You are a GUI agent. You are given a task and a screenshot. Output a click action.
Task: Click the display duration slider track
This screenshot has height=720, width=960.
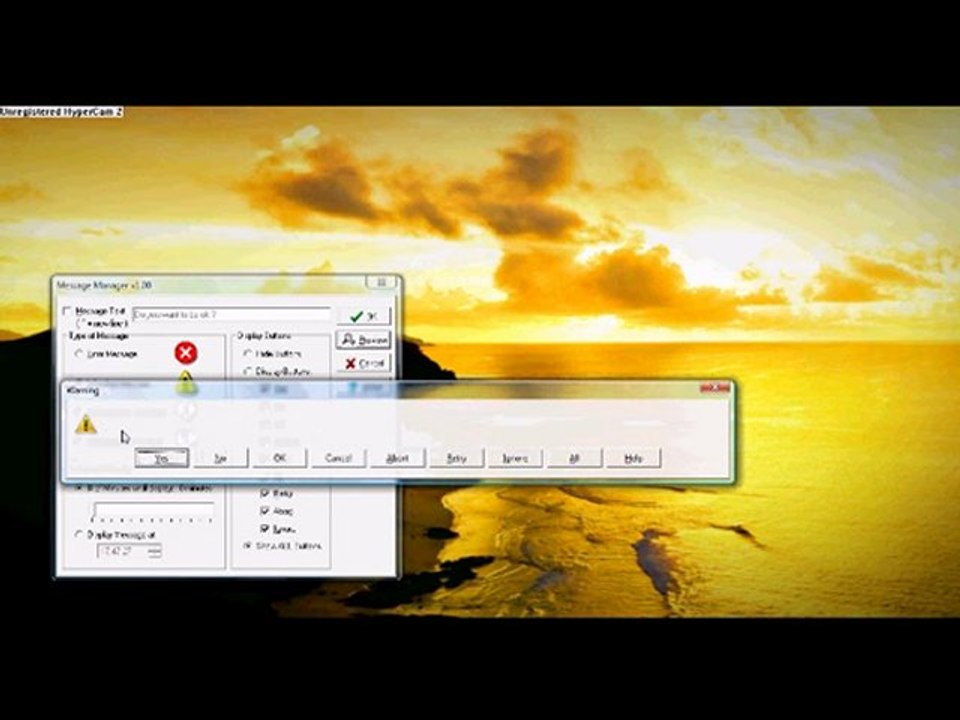154,512
